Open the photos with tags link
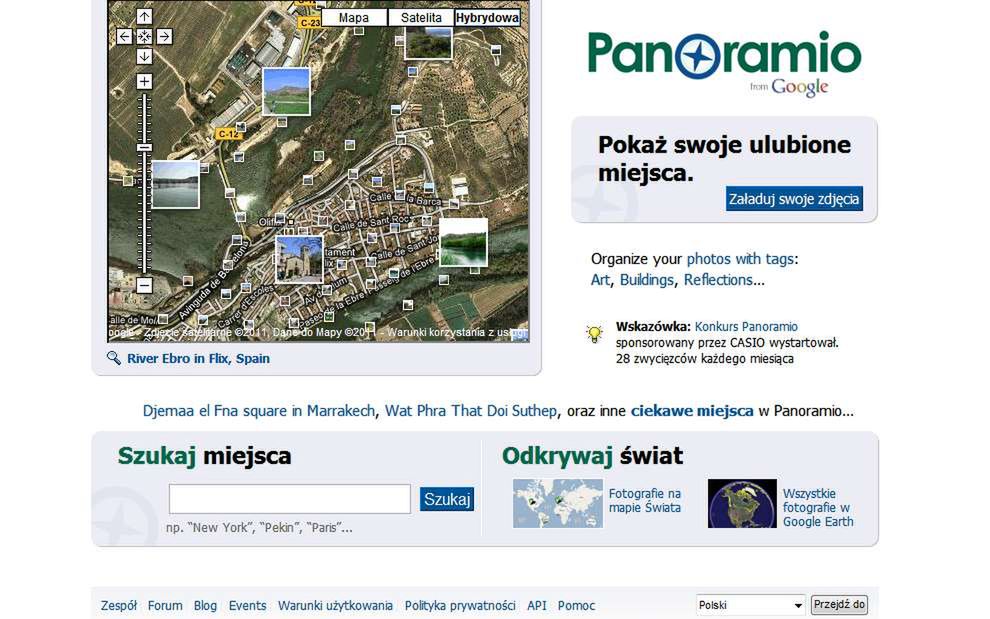The height and width of the screenshot is (619, 990). tap(740, 259)
